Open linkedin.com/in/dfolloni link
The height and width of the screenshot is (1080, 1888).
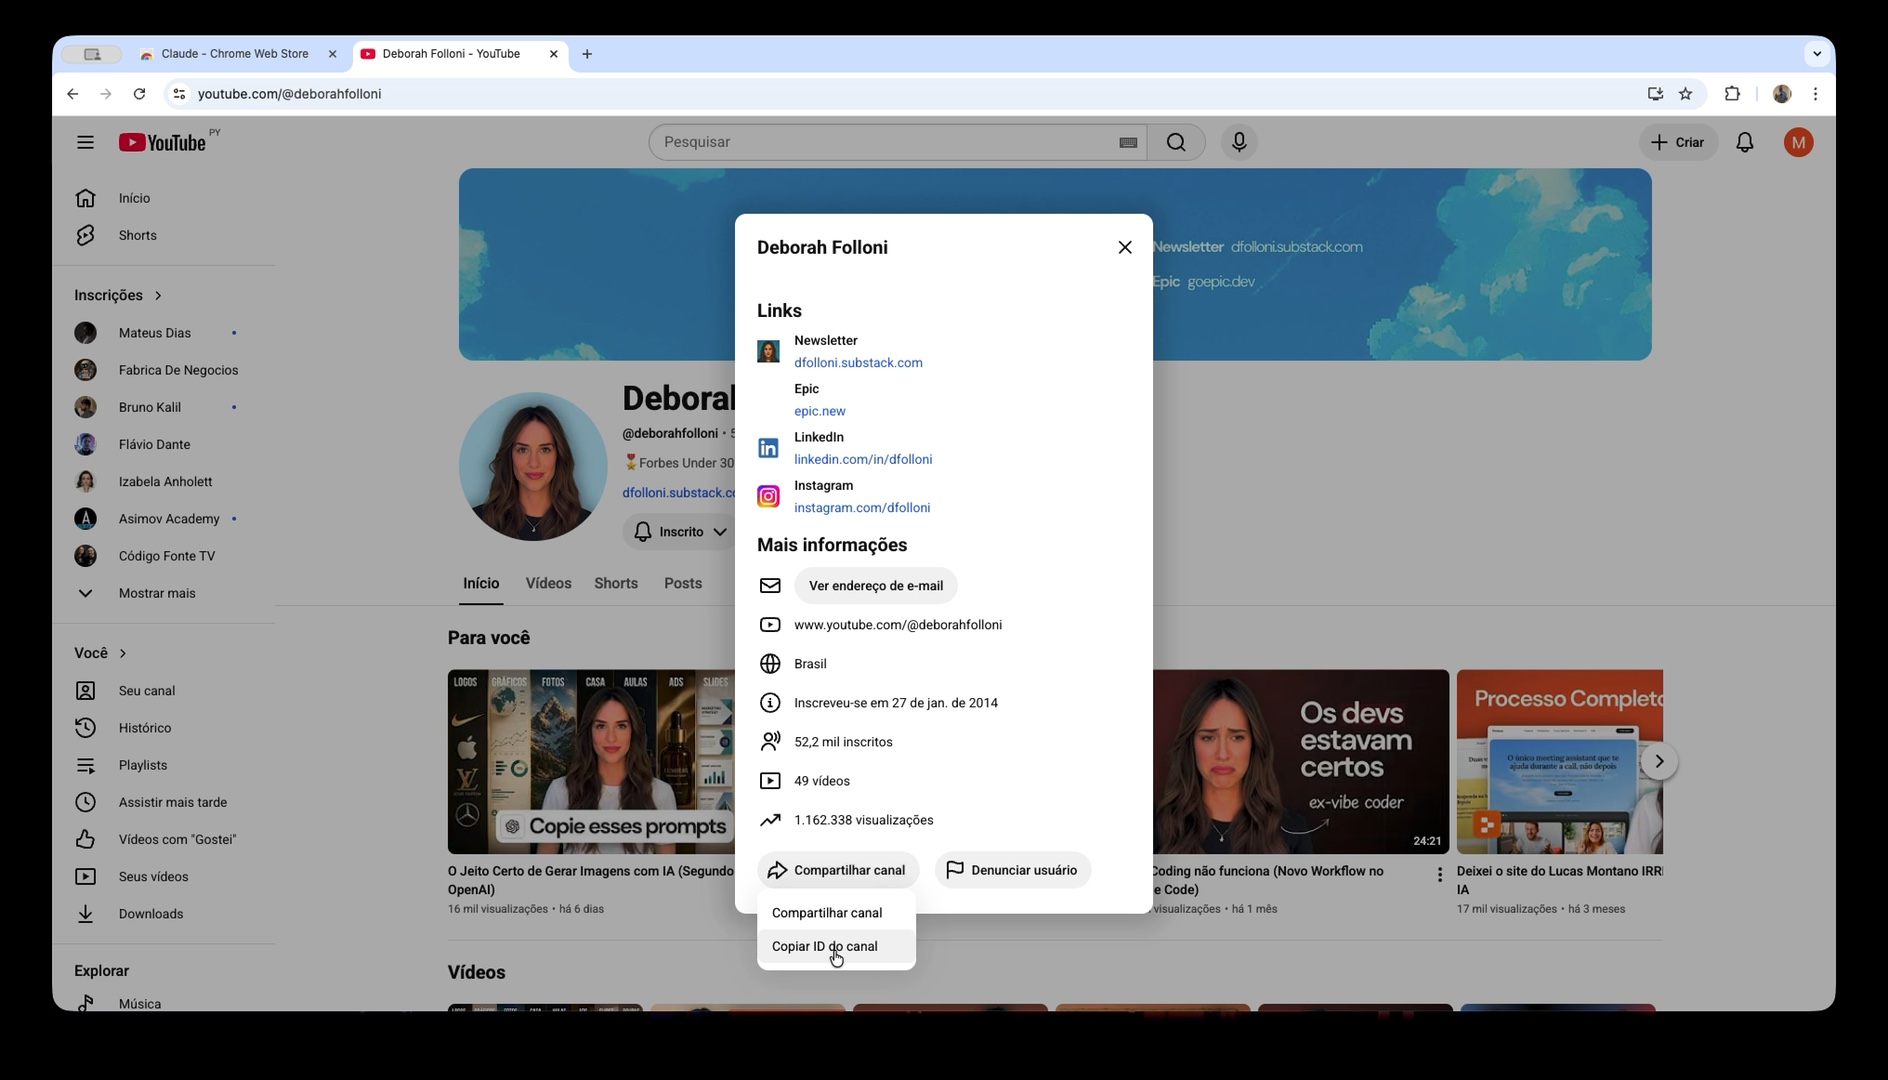point(863,459)
